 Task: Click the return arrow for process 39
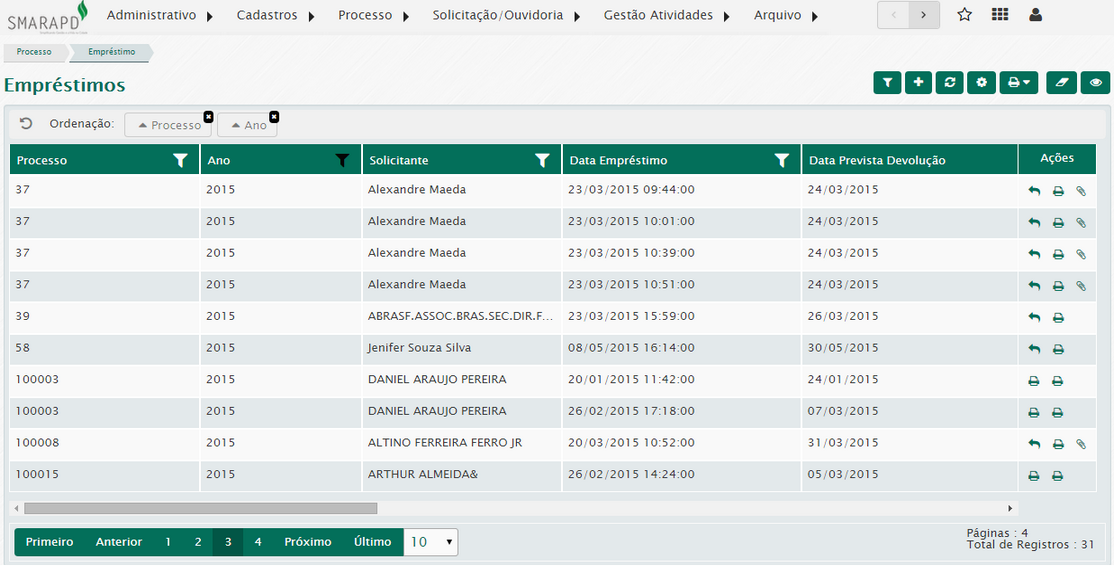[1034, 318]
